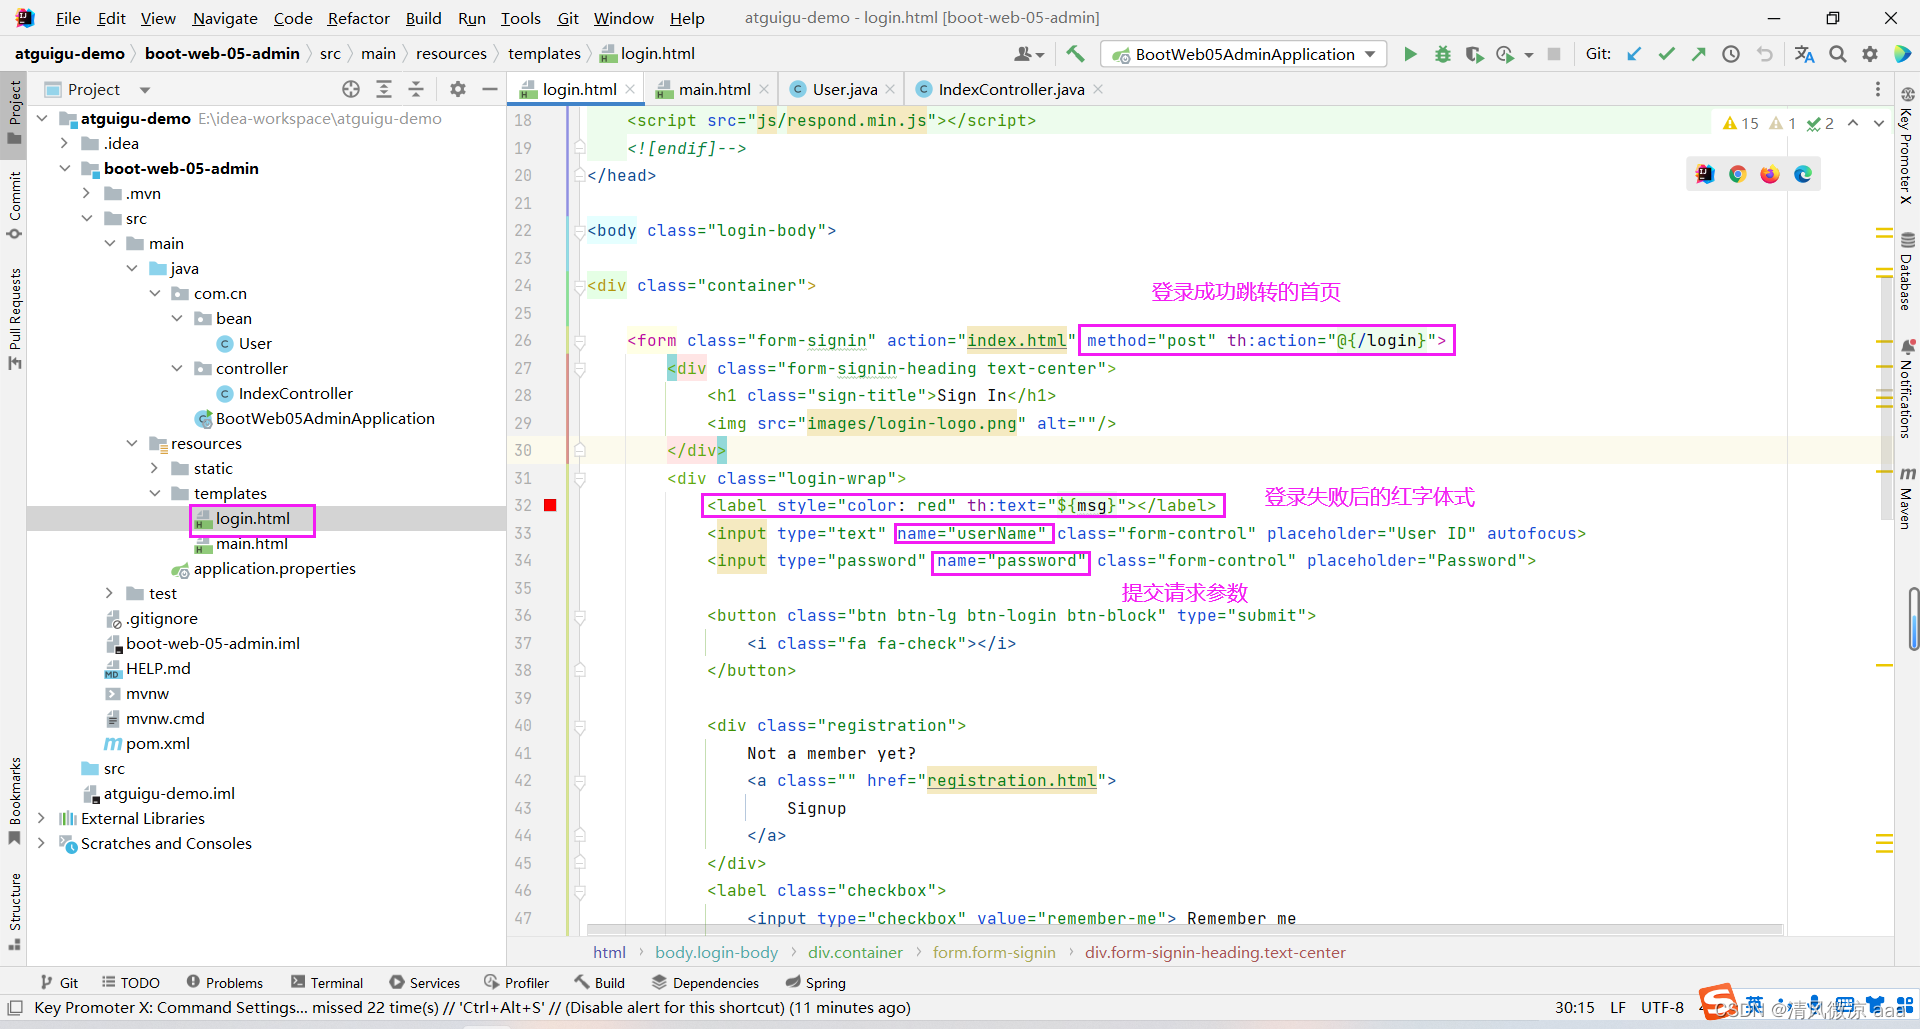This screenshot has height=1029, width=1920.
Task: Expand the .idea folder
Action: (x=65, y=143)
